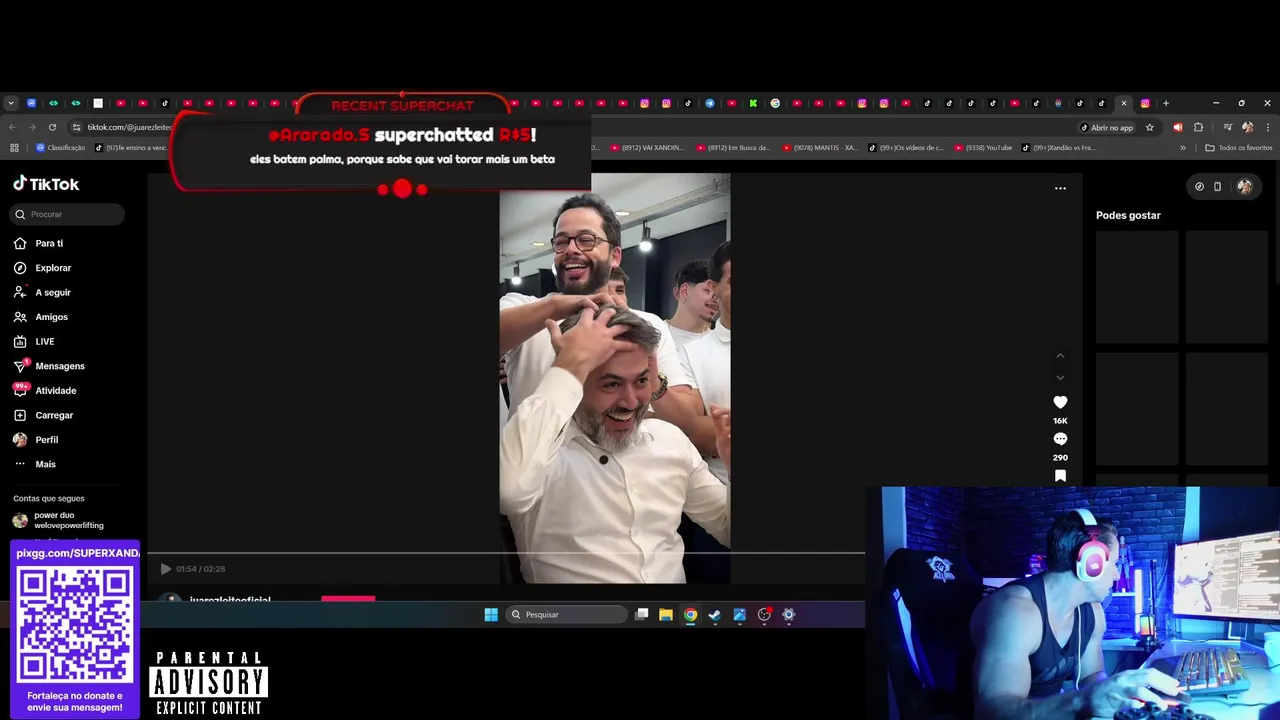1280x720 pixels.
Task: Open the TikTok home logo
Action: [x=46, y=184]
